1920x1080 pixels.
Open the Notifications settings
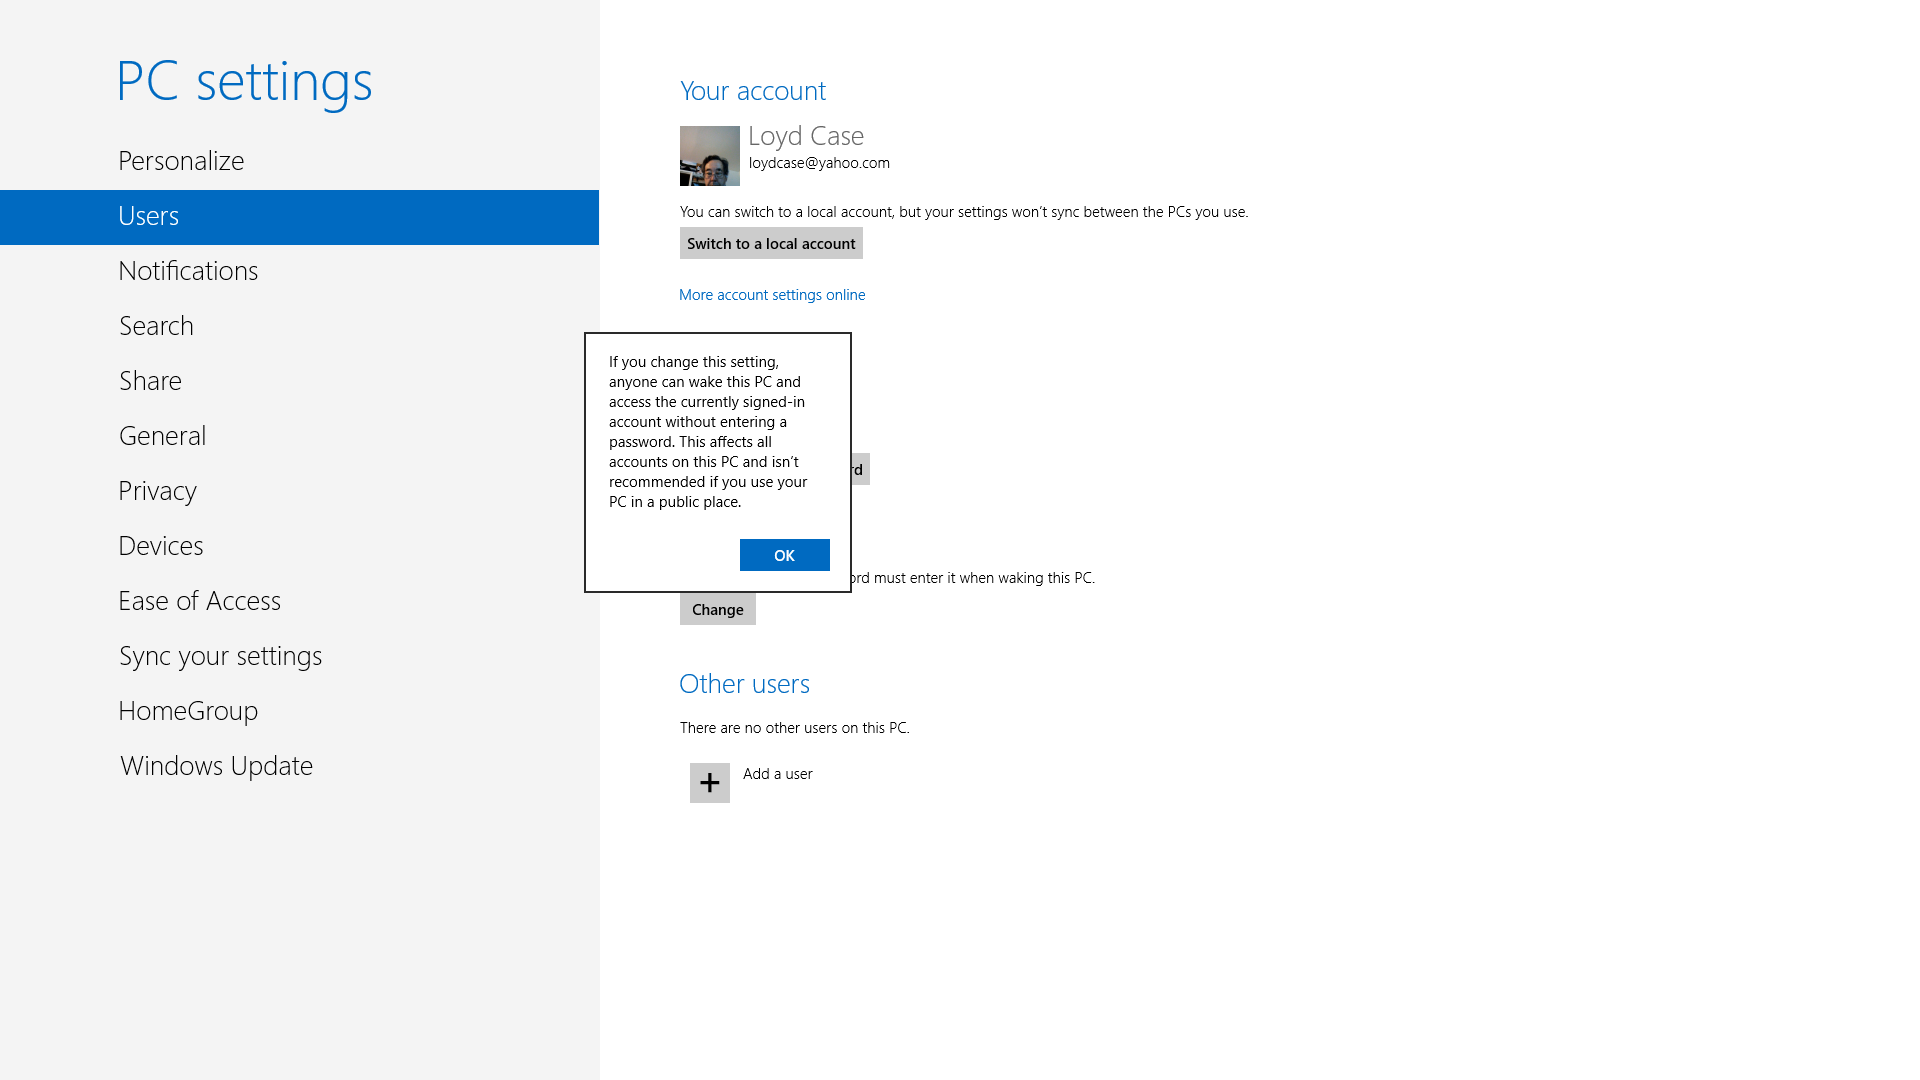coord(188,271)
